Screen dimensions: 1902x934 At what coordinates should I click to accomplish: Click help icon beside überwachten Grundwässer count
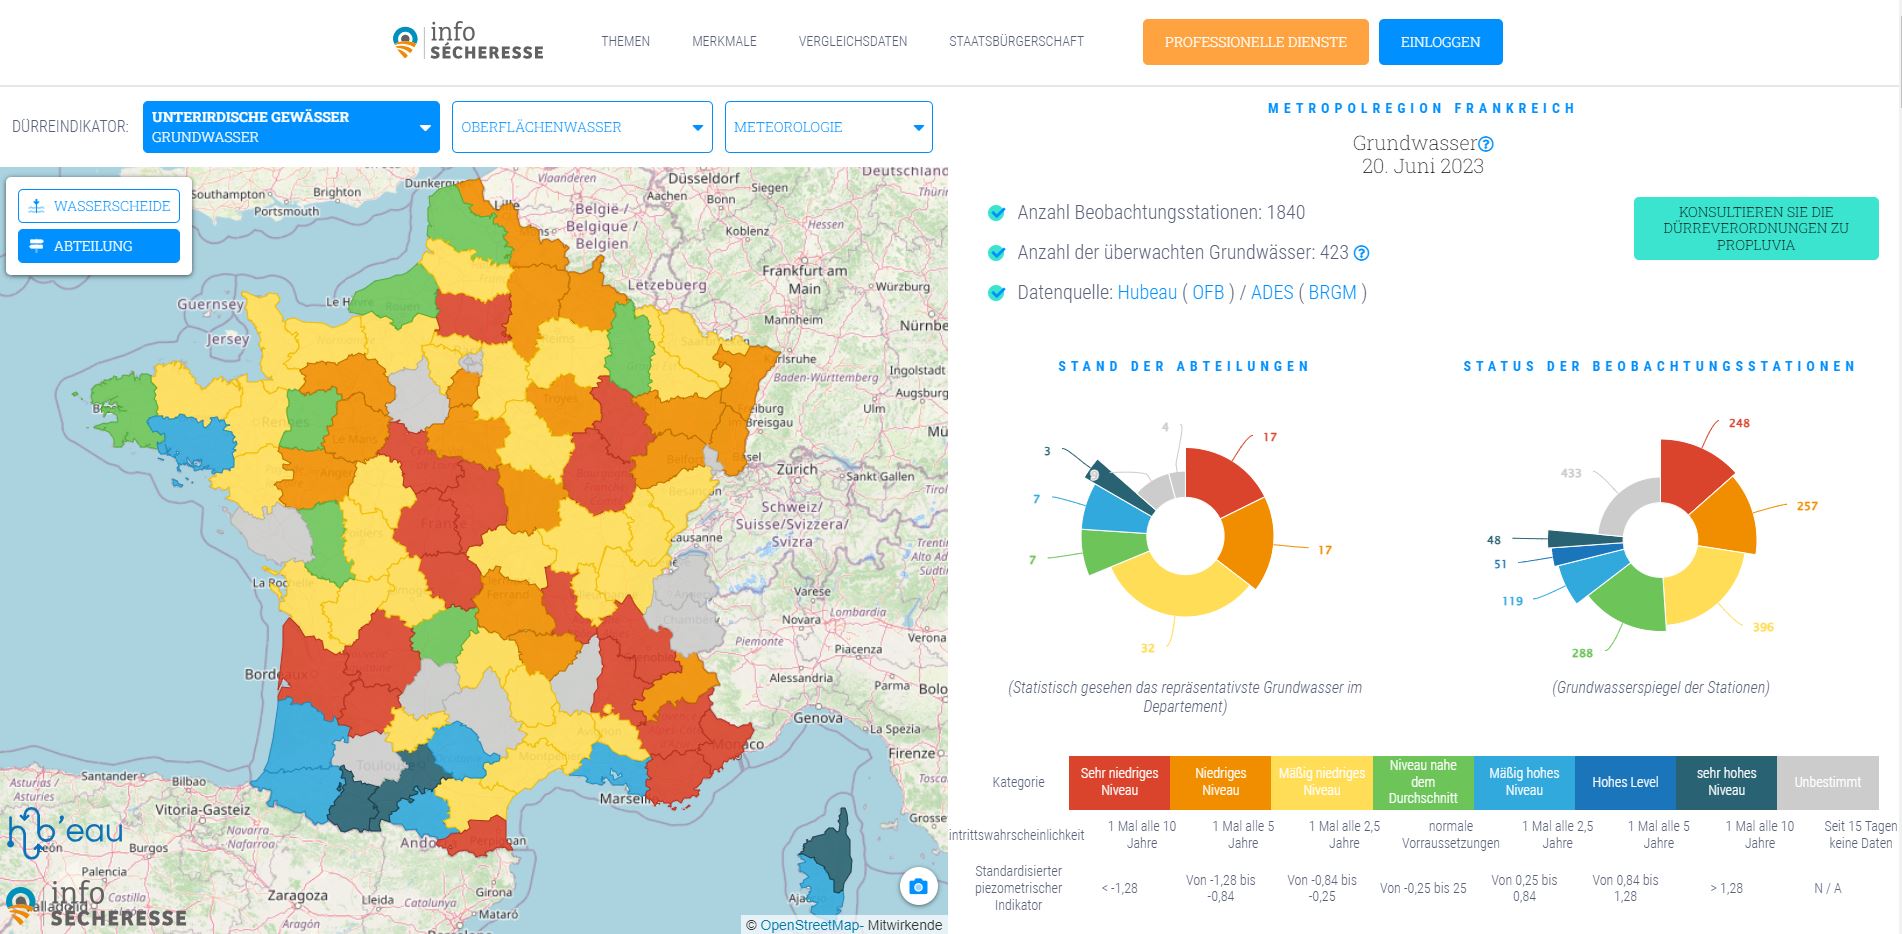(x=1361, y=253)
